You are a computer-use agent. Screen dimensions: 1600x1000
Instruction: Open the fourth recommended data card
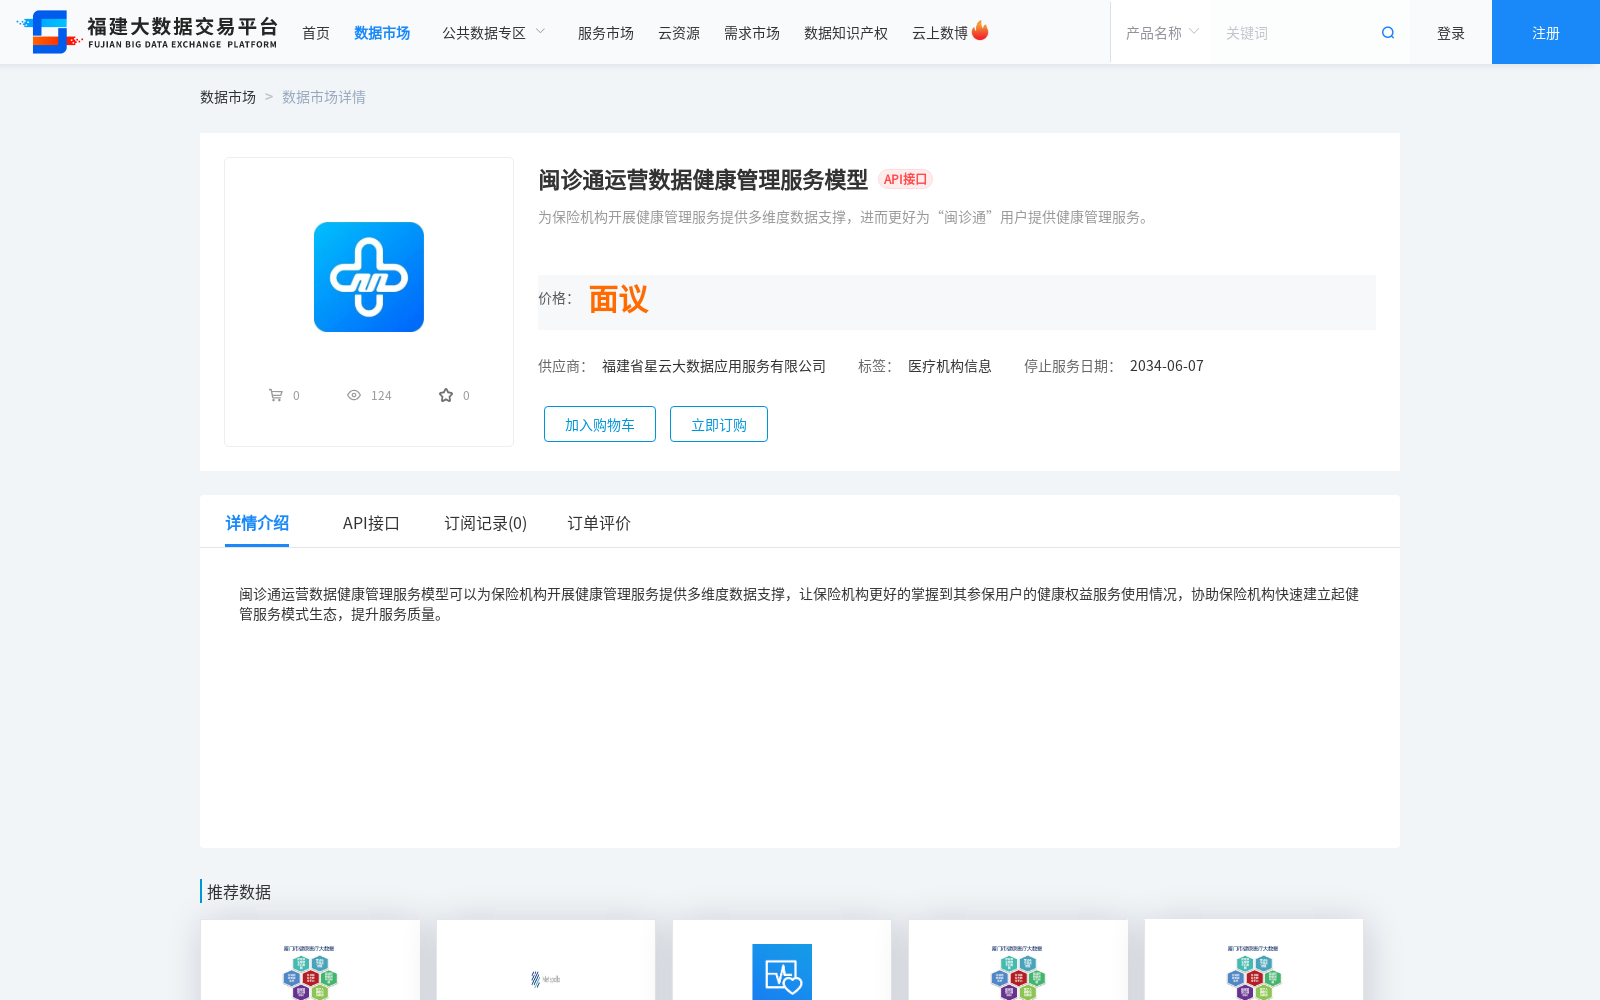click(1018, 960)
